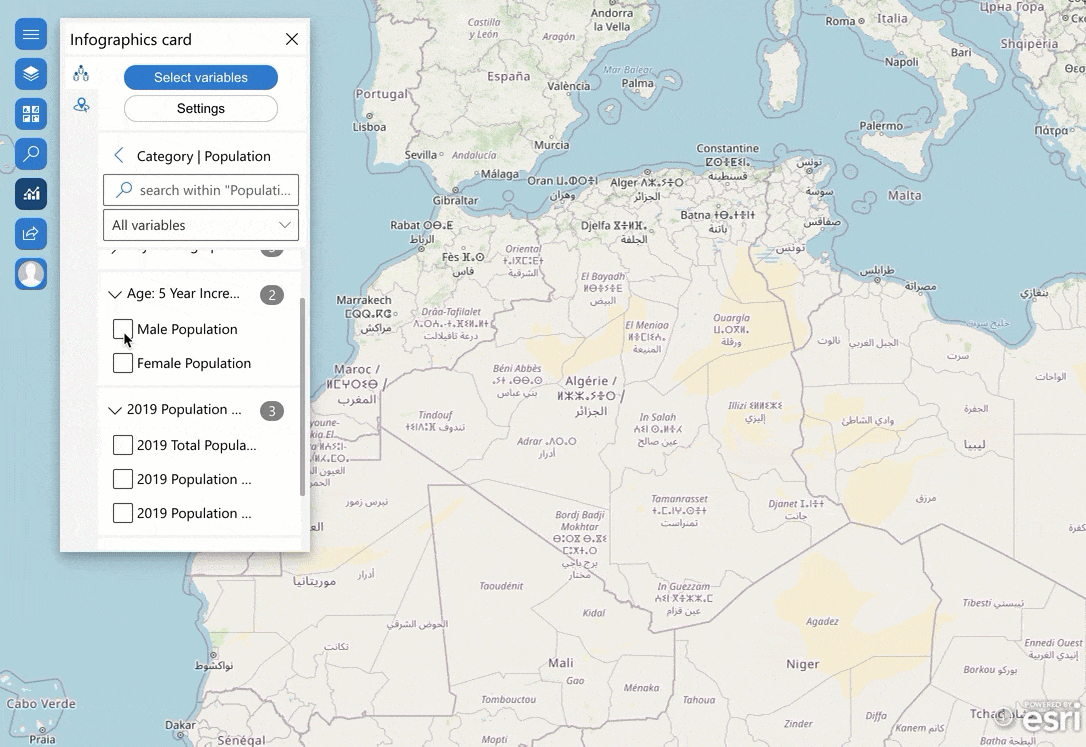Click the Marrakech label on the map
1086x747 pixels.
(x=364, y=300)
